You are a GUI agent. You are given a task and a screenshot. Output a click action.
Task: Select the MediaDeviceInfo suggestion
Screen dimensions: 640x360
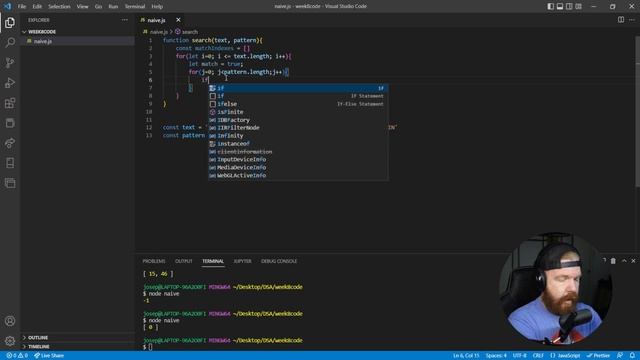point(298,167)
